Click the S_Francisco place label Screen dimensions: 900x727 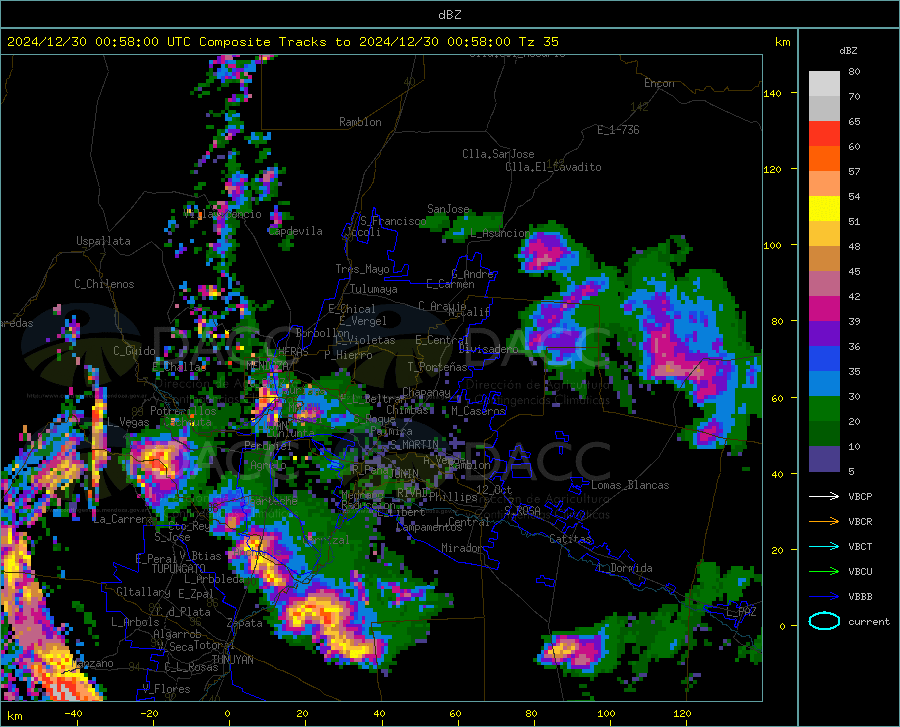[393, 221]
